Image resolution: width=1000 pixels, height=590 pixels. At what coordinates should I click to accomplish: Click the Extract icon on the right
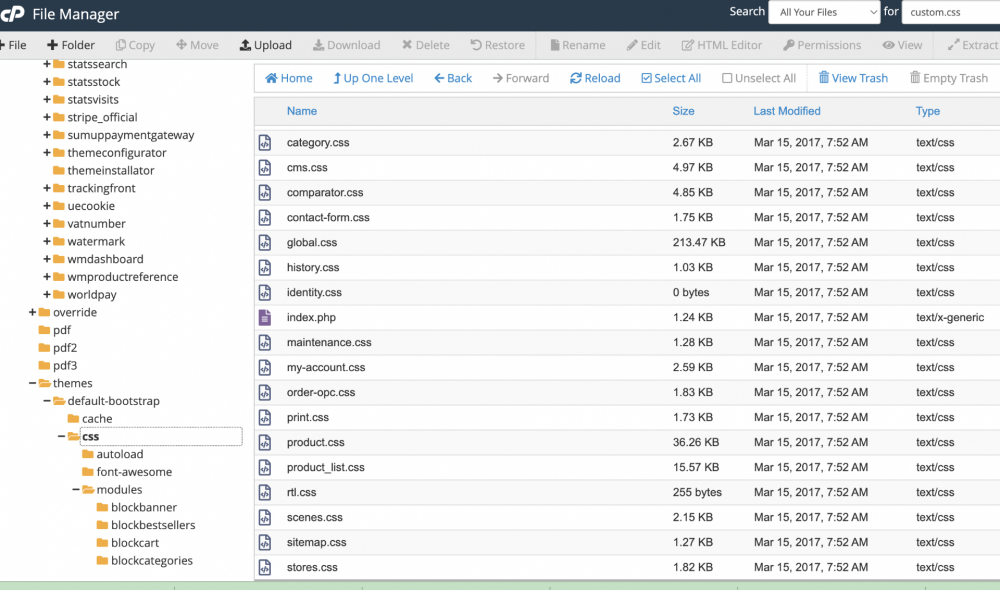coord(978,44)
